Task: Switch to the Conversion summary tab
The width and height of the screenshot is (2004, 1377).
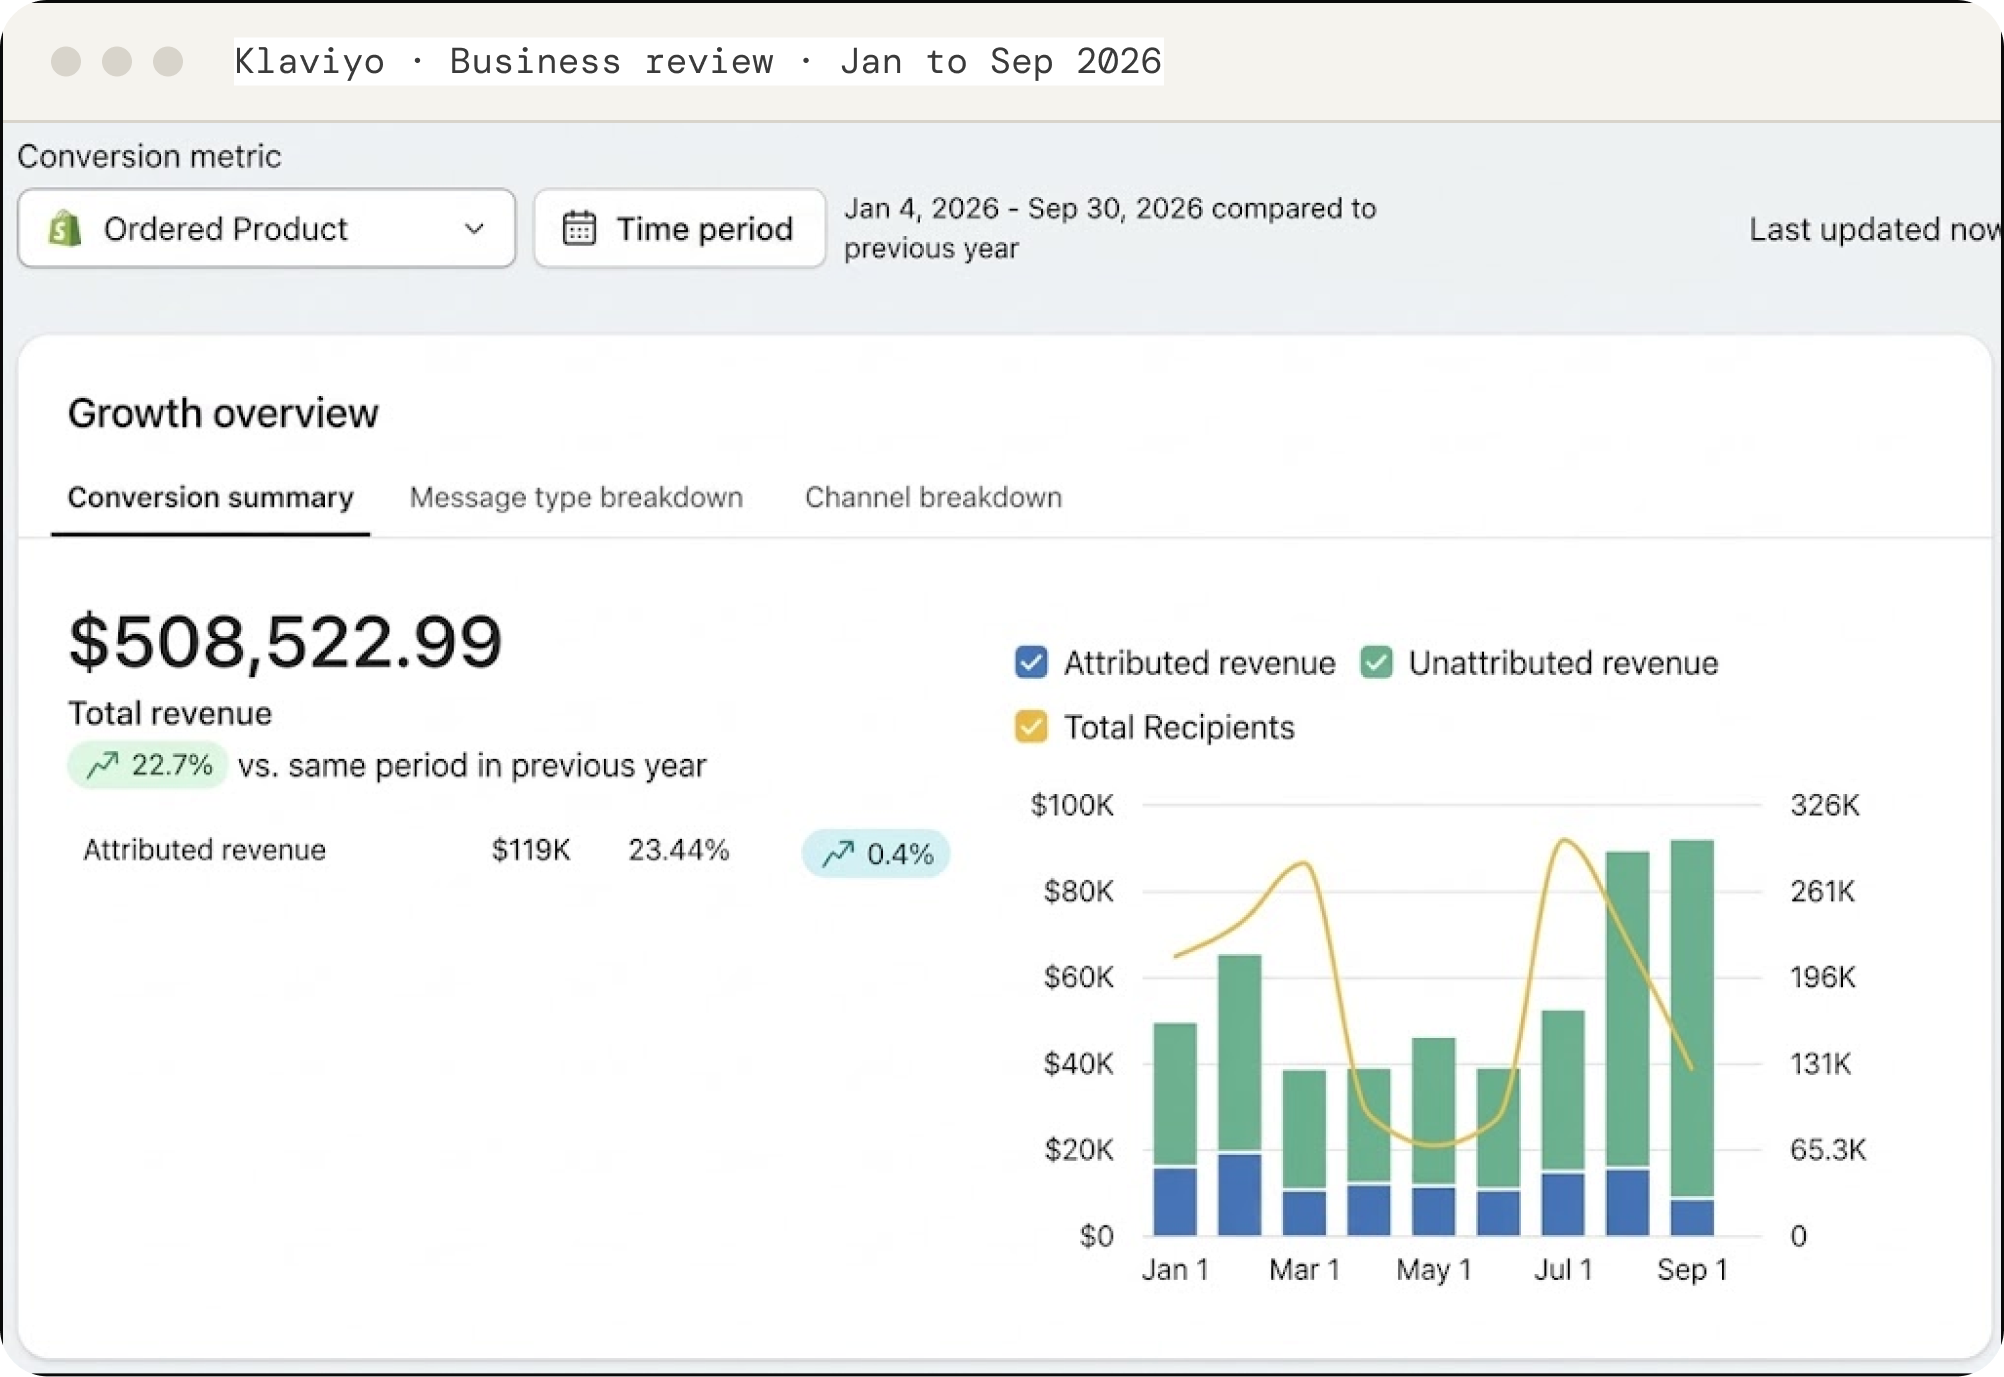Action: pos(210,498)
